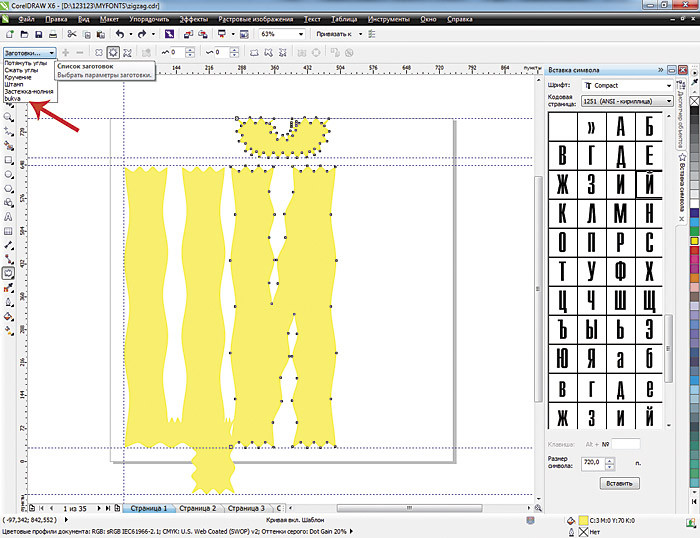Open the zoom level 63% dropdown
The width and height of the screenshot is (700, 538).
(x=300, y=34)
